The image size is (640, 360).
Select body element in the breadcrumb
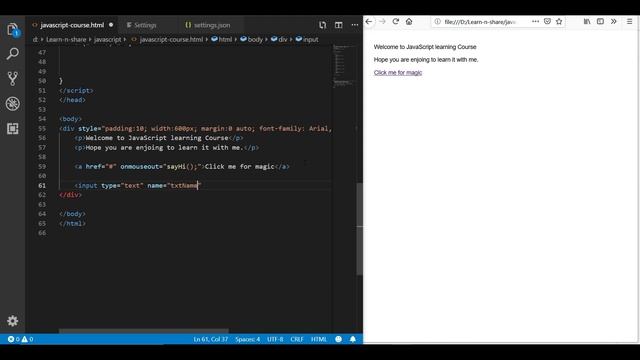click(255, 40)
